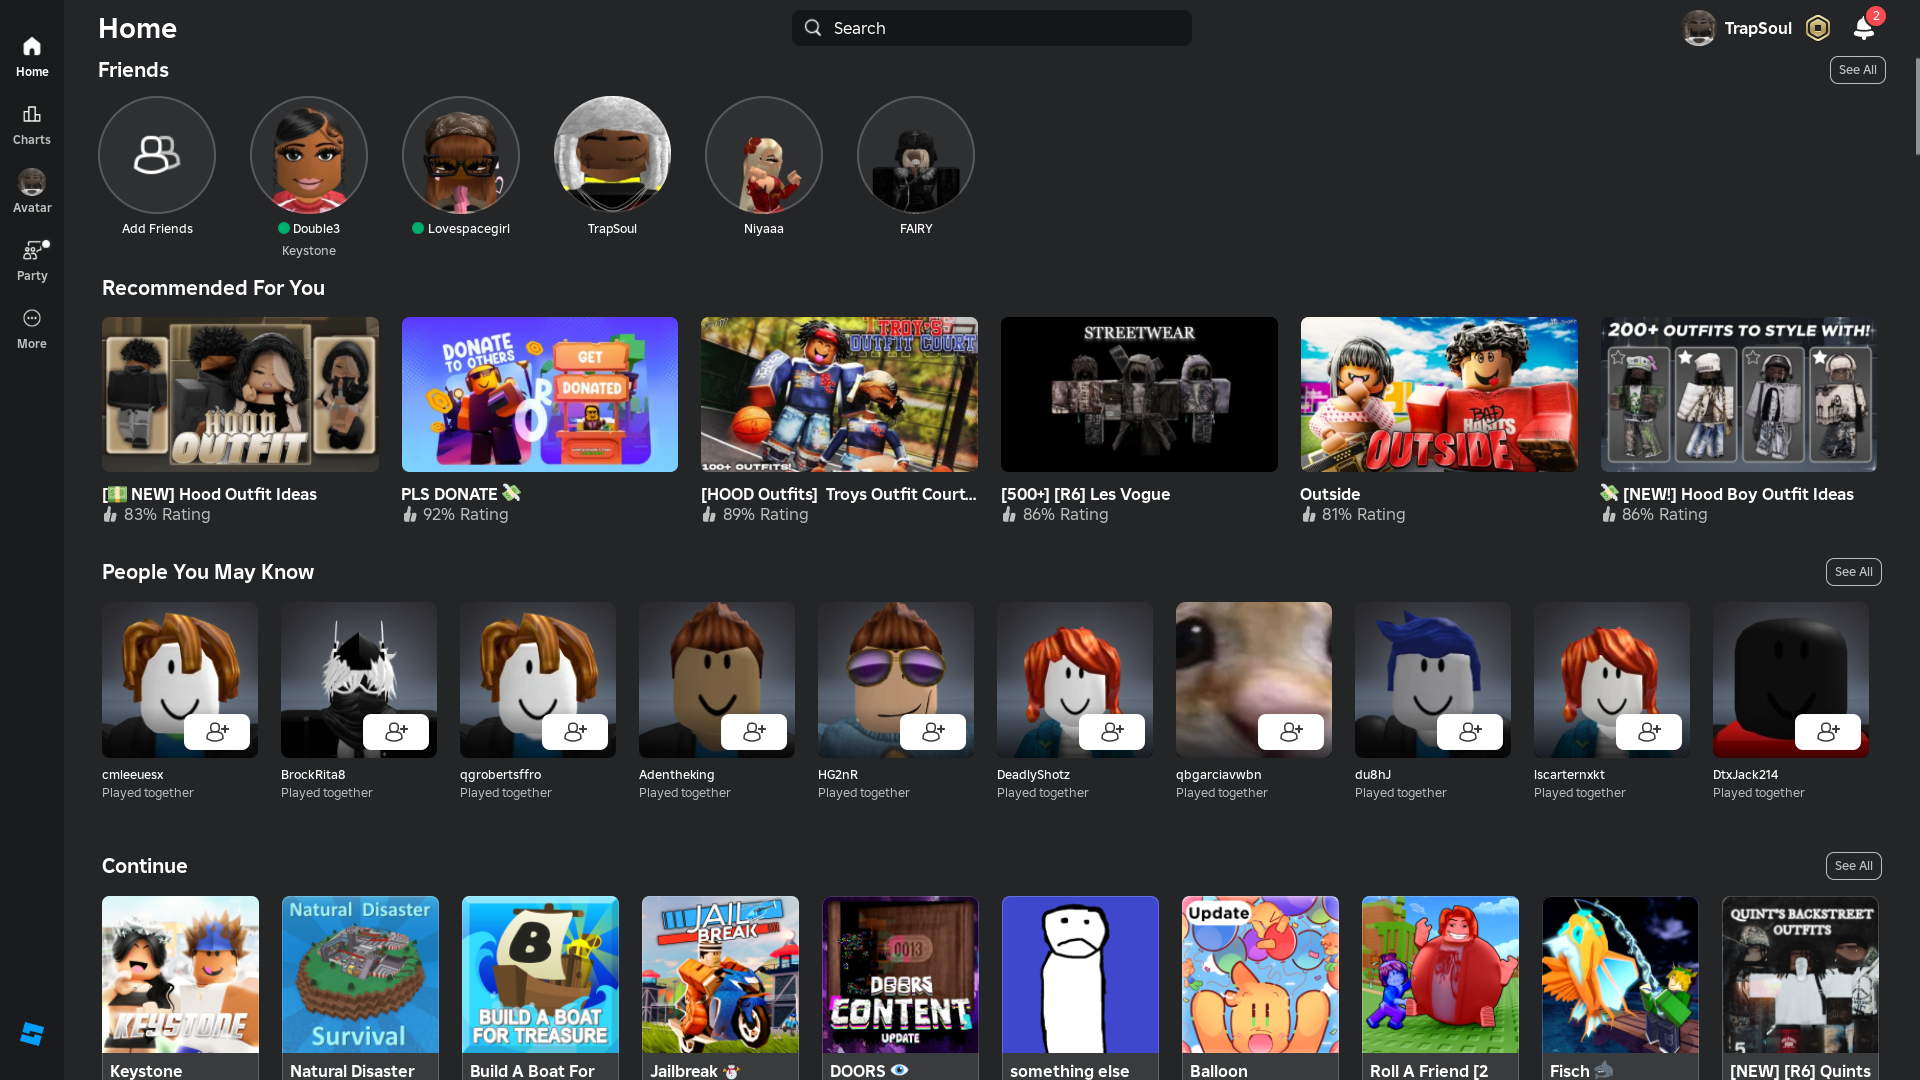Open the notifications bell
1920x1080 pixels.
pyautogui.click(x=1864, y=28)
